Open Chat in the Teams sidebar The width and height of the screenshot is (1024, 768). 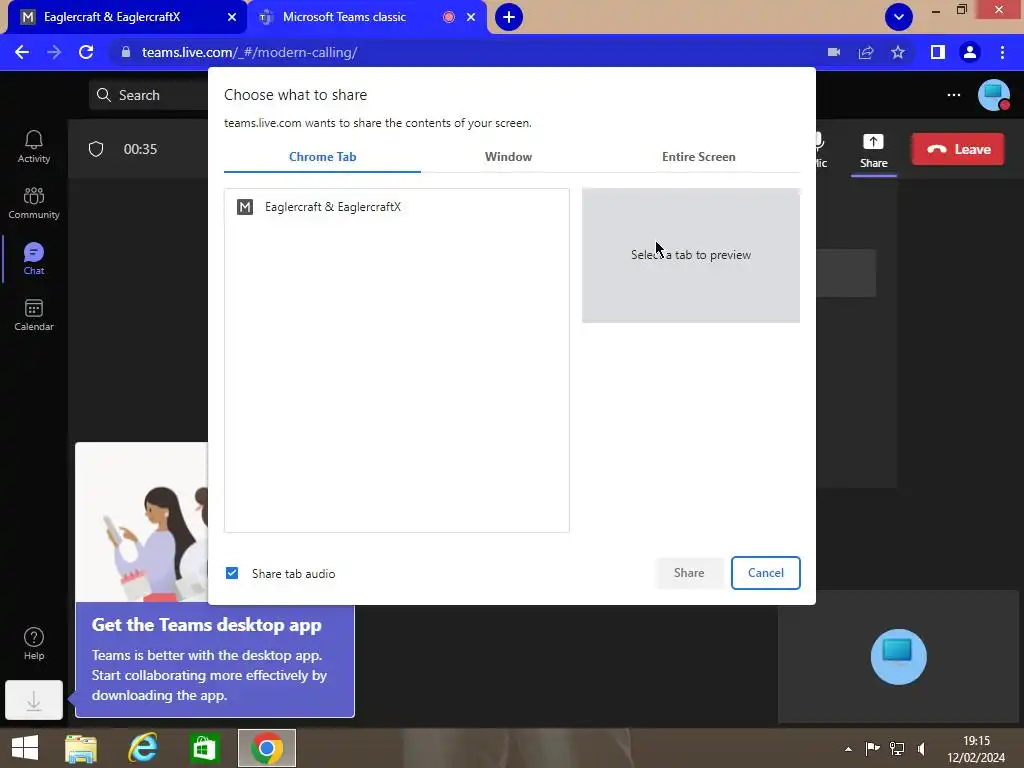click(33, 259)
